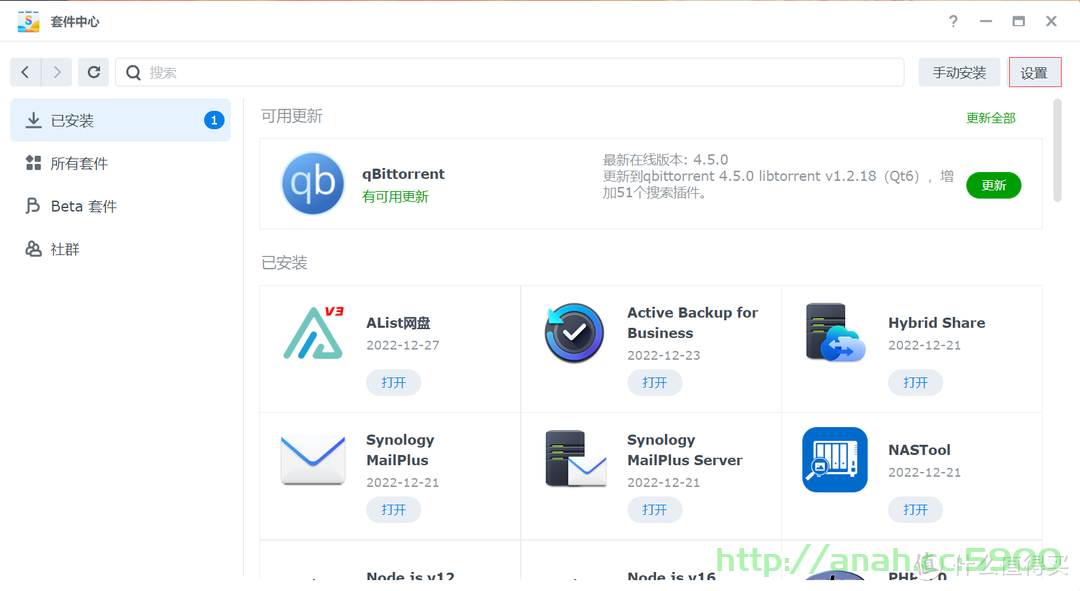1080x591 pixels.
Task: Minimize the Package Center window
Action: (x=986, y=21)
